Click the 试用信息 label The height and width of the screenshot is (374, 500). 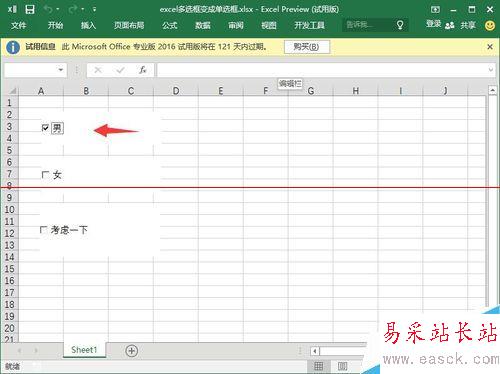click(x=41, y=47)
